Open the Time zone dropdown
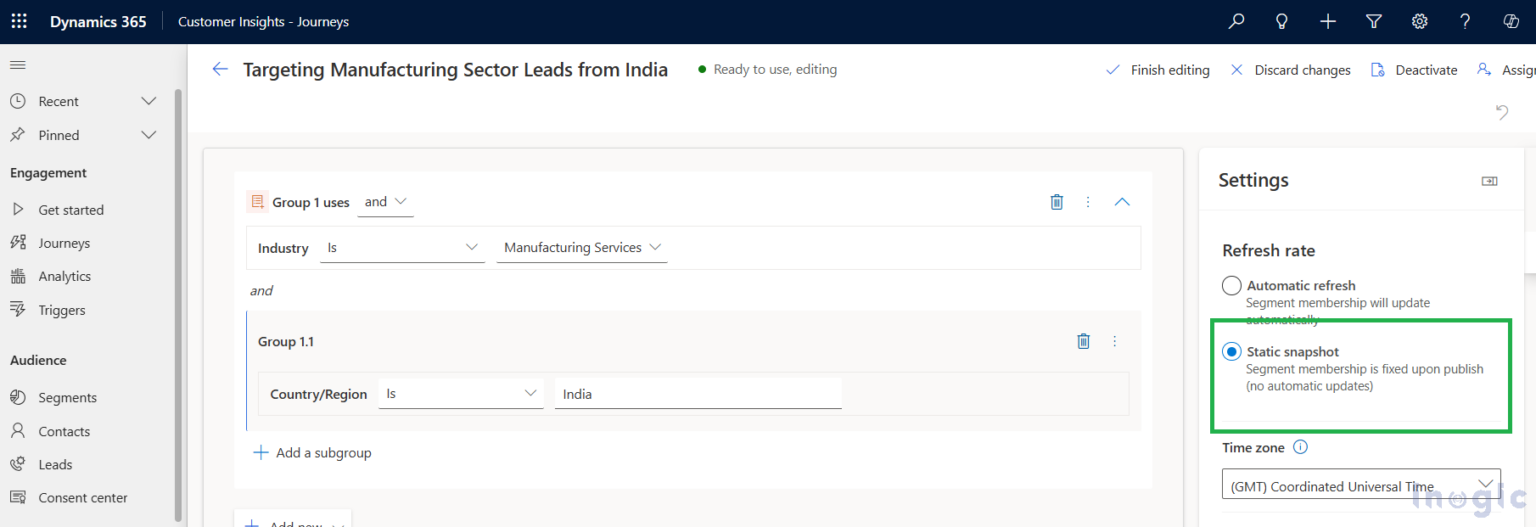The width and height of the screenshot is (1536, 527). [1361, 486]
